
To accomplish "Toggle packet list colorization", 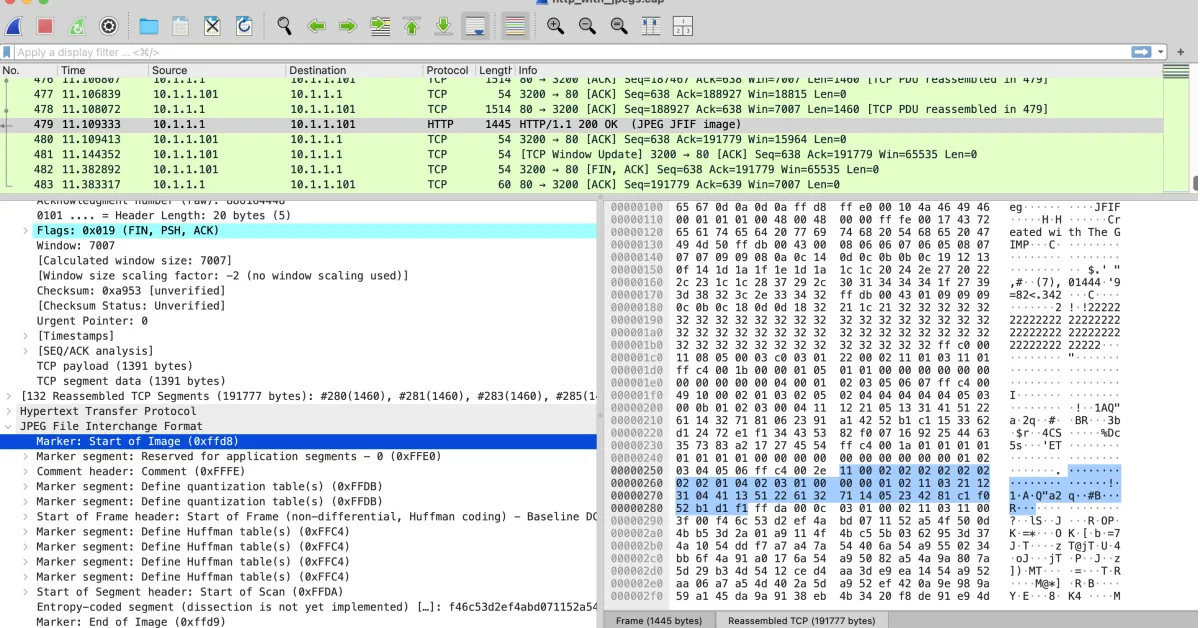I will click(x=514, y=26).
